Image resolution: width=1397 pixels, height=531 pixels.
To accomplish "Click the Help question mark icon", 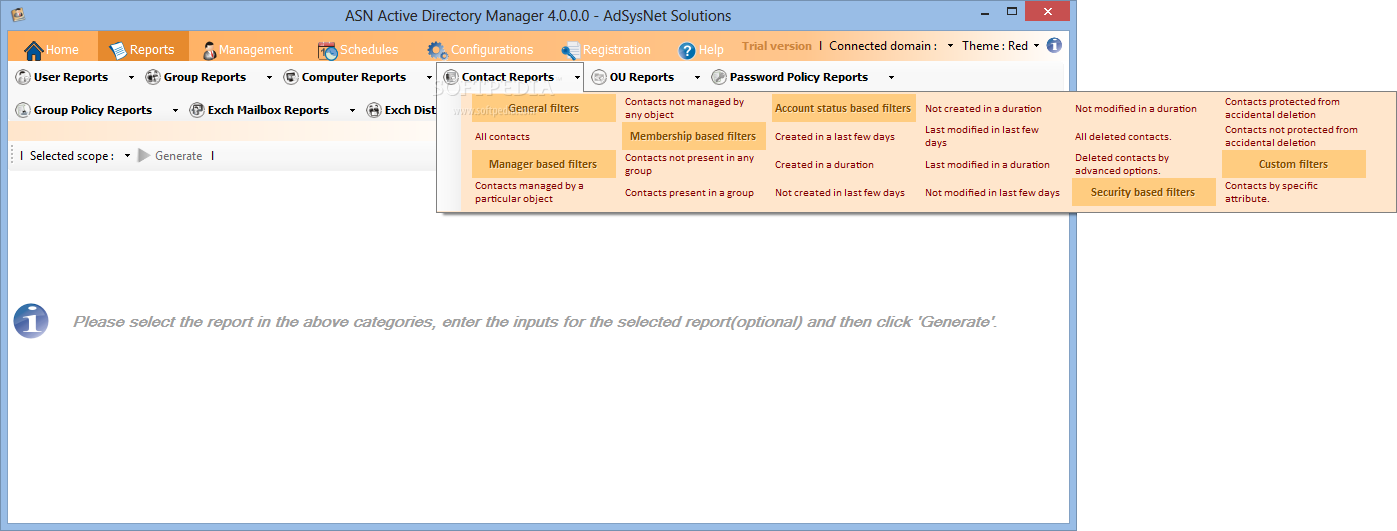I will (687, 50).
